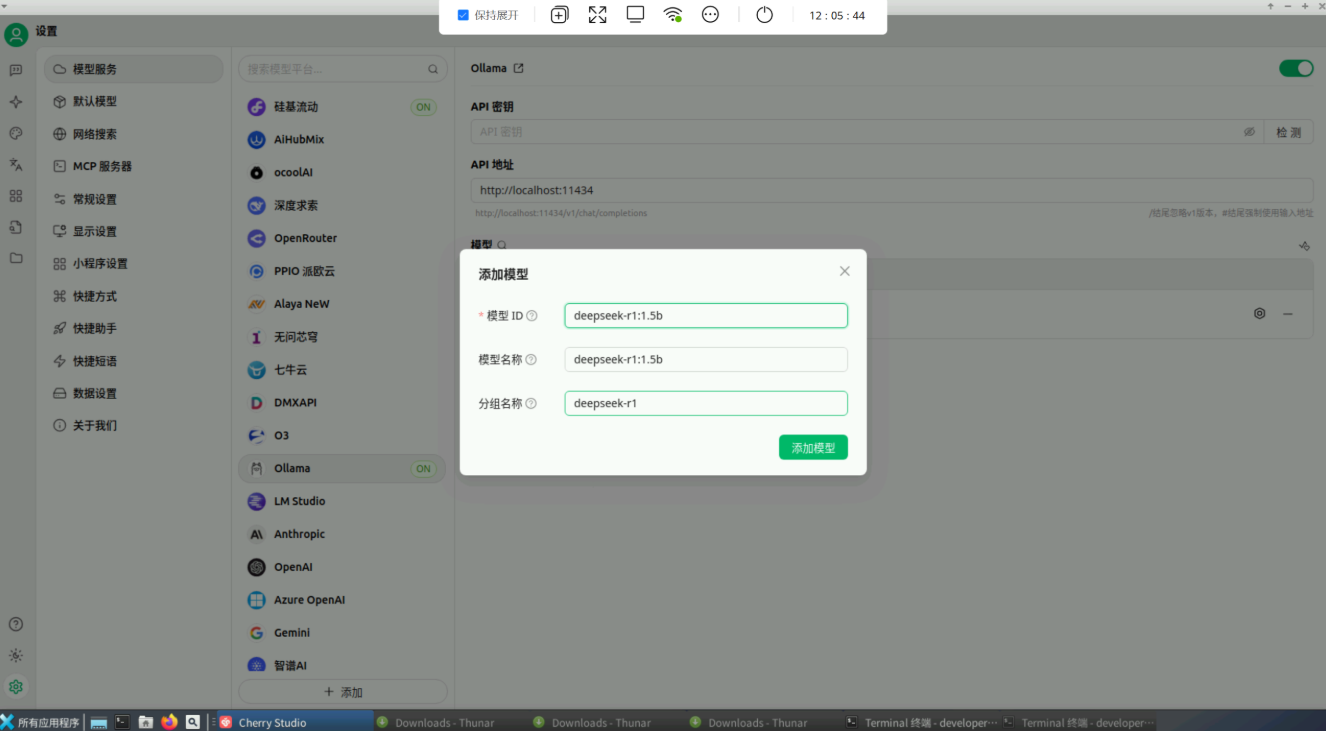Click the search magnifier in platform search box
This screenshot has height=731, width=1326.
point(433,70)
